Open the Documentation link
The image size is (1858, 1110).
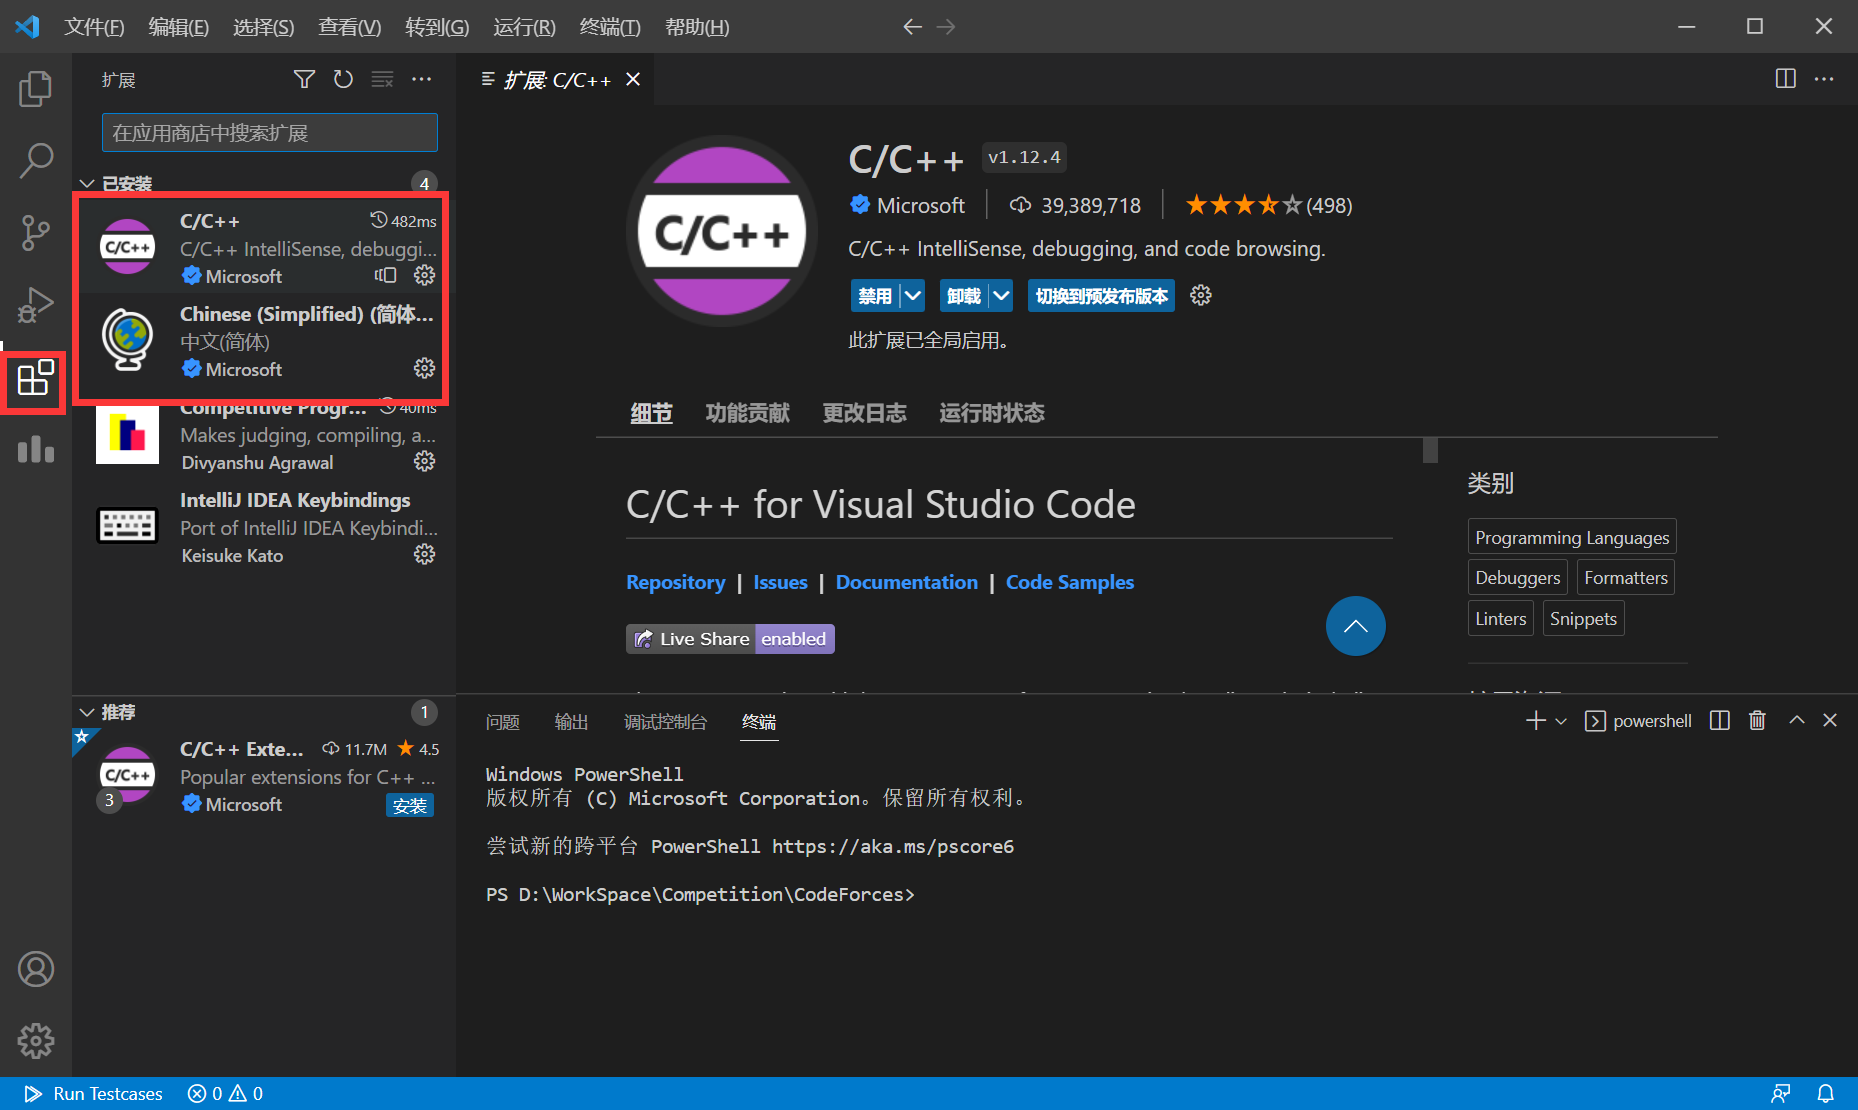tap(907, 582)
